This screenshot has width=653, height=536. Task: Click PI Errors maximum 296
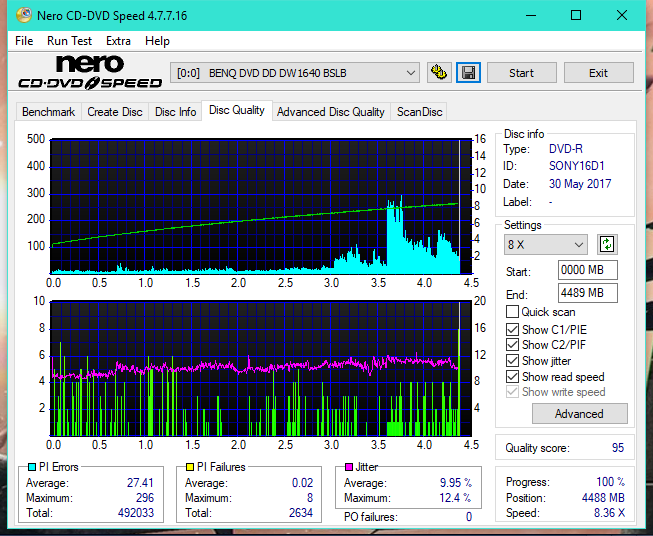point(145,497)
